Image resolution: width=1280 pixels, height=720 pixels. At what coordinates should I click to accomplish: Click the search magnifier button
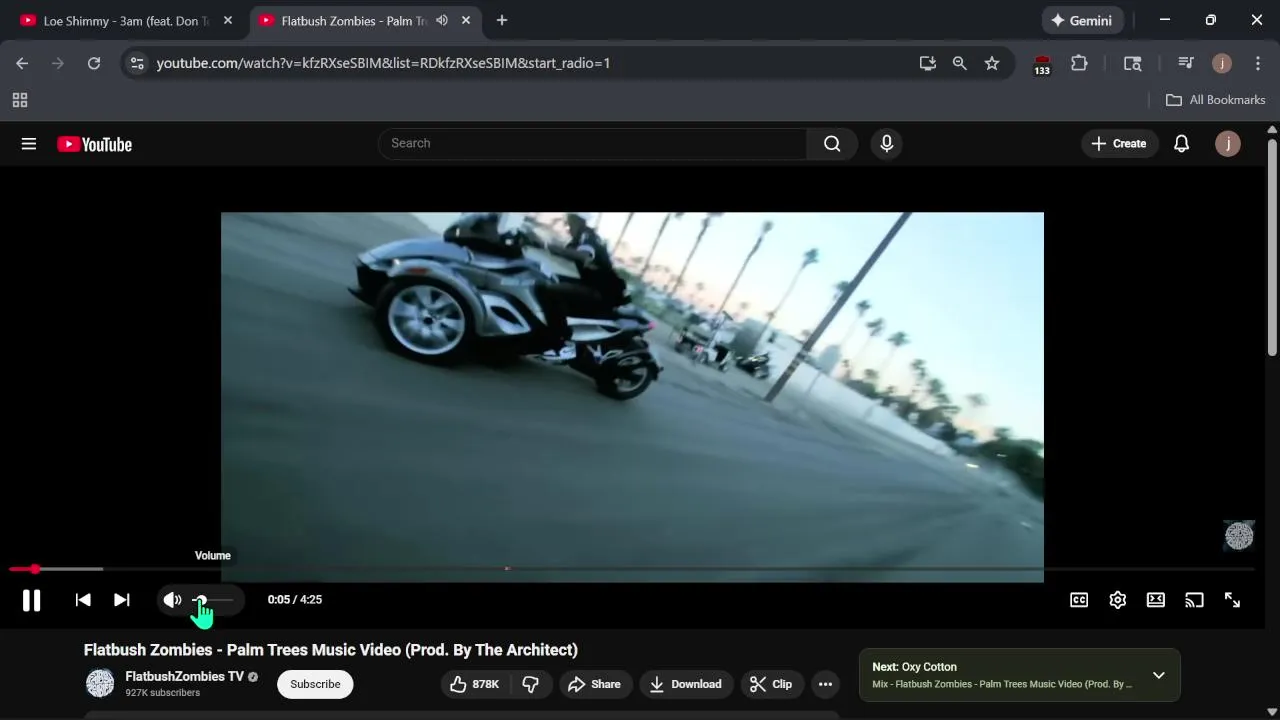pos(832,143)
